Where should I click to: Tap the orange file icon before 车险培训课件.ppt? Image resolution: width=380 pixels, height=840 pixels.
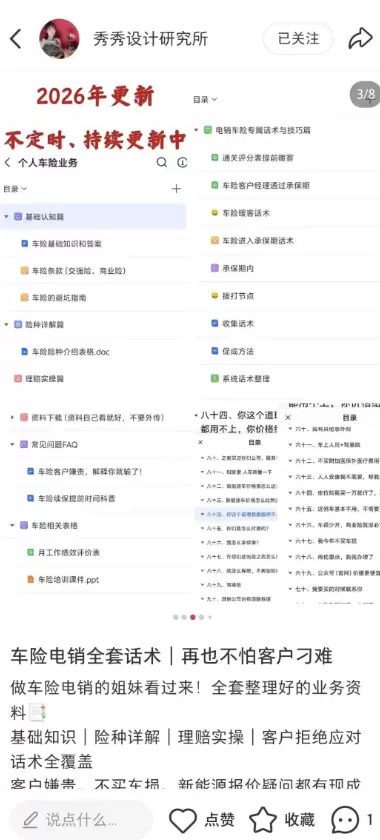point(31,580)
